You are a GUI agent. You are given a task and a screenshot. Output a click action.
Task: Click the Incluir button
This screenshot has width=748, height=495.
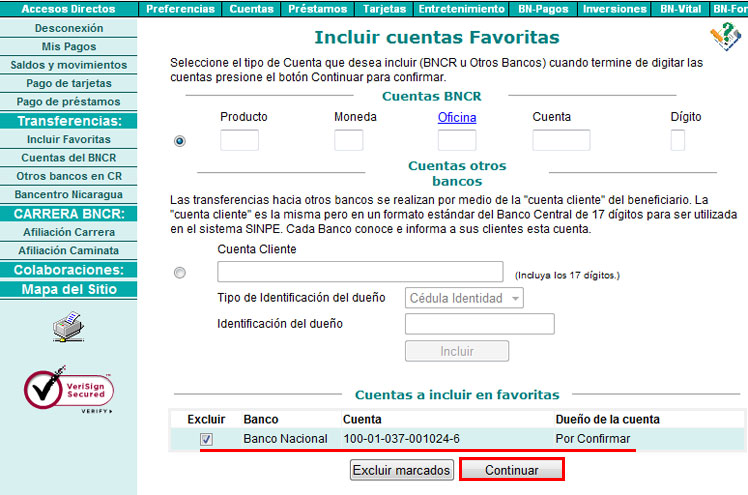(457, 351)
